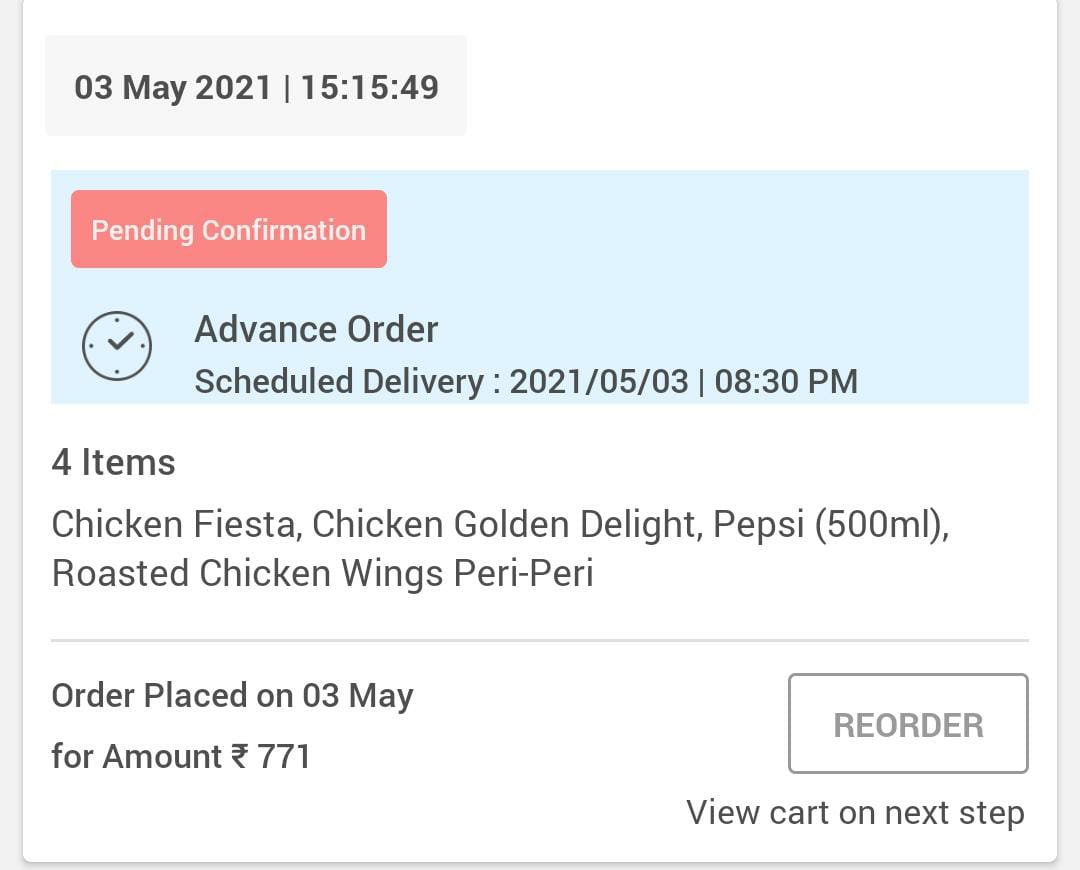Screen dimensions: 1080x870
Task: Select the Pepsi (500ml) item text
Action: tap(831, 525)
